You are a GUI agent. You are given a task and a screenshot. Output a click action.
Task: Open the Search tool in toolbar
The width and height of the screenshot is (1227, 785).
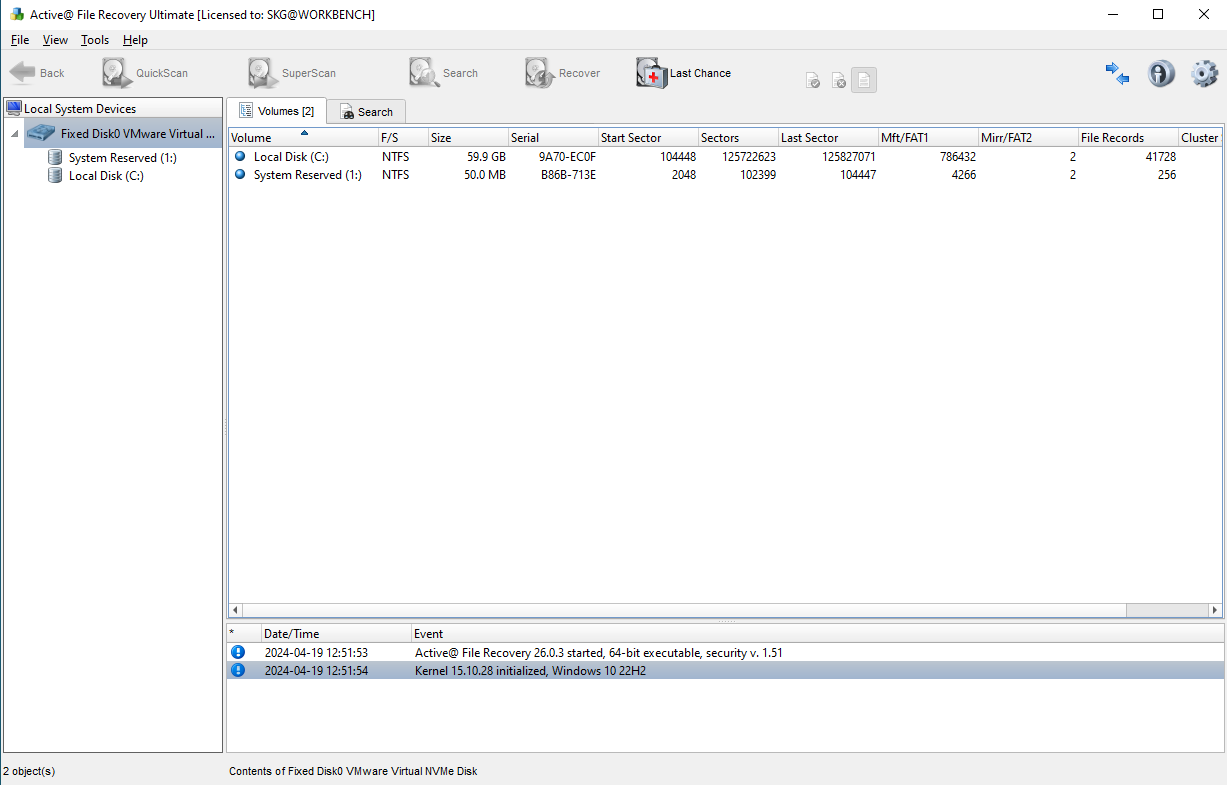(443, 73)
